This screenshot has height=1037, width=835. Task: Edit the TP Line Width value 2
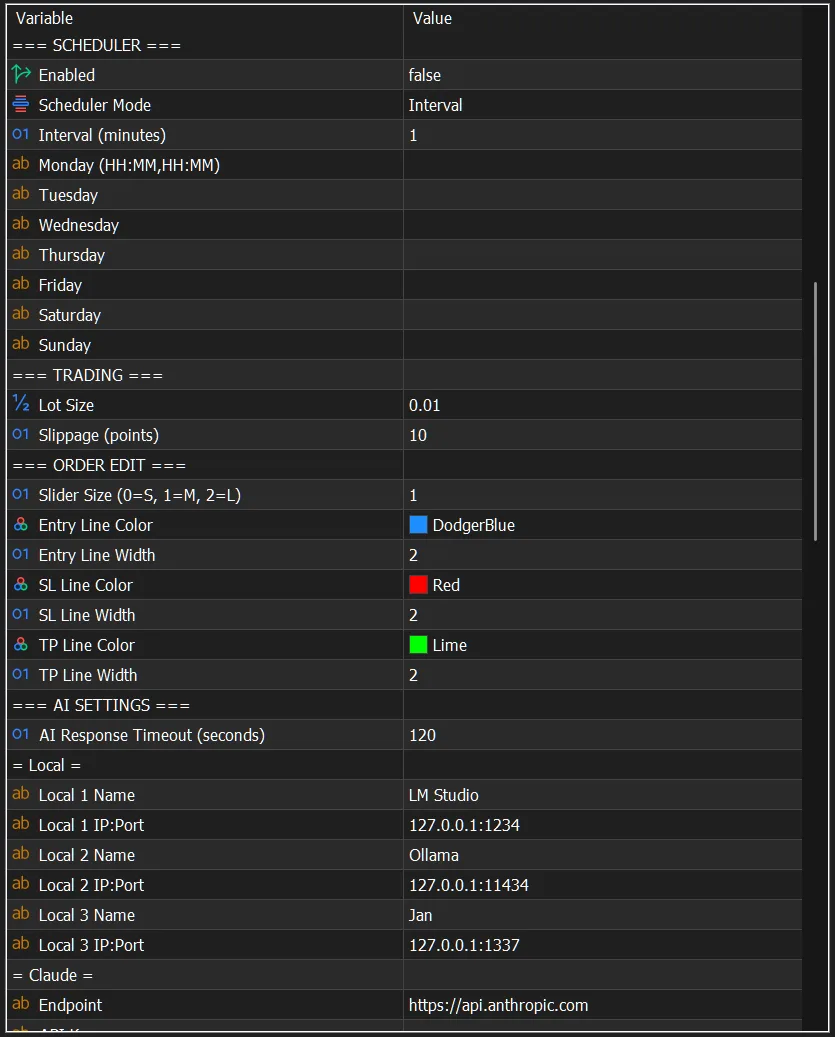(602, 675)
